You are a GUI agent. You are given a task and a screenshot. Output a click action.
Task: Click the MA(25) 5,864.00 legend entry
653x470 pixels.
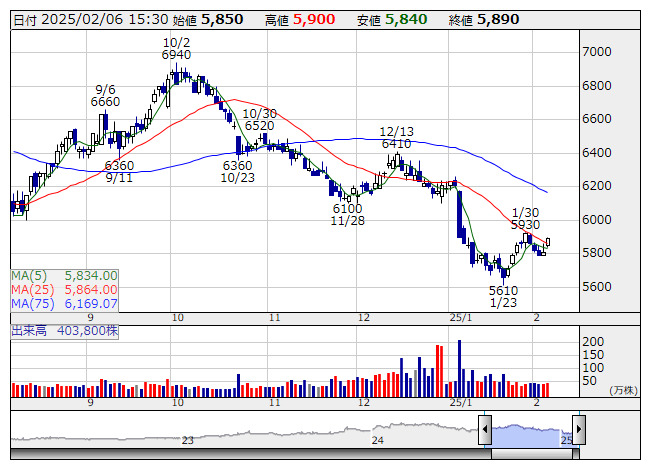65,290
